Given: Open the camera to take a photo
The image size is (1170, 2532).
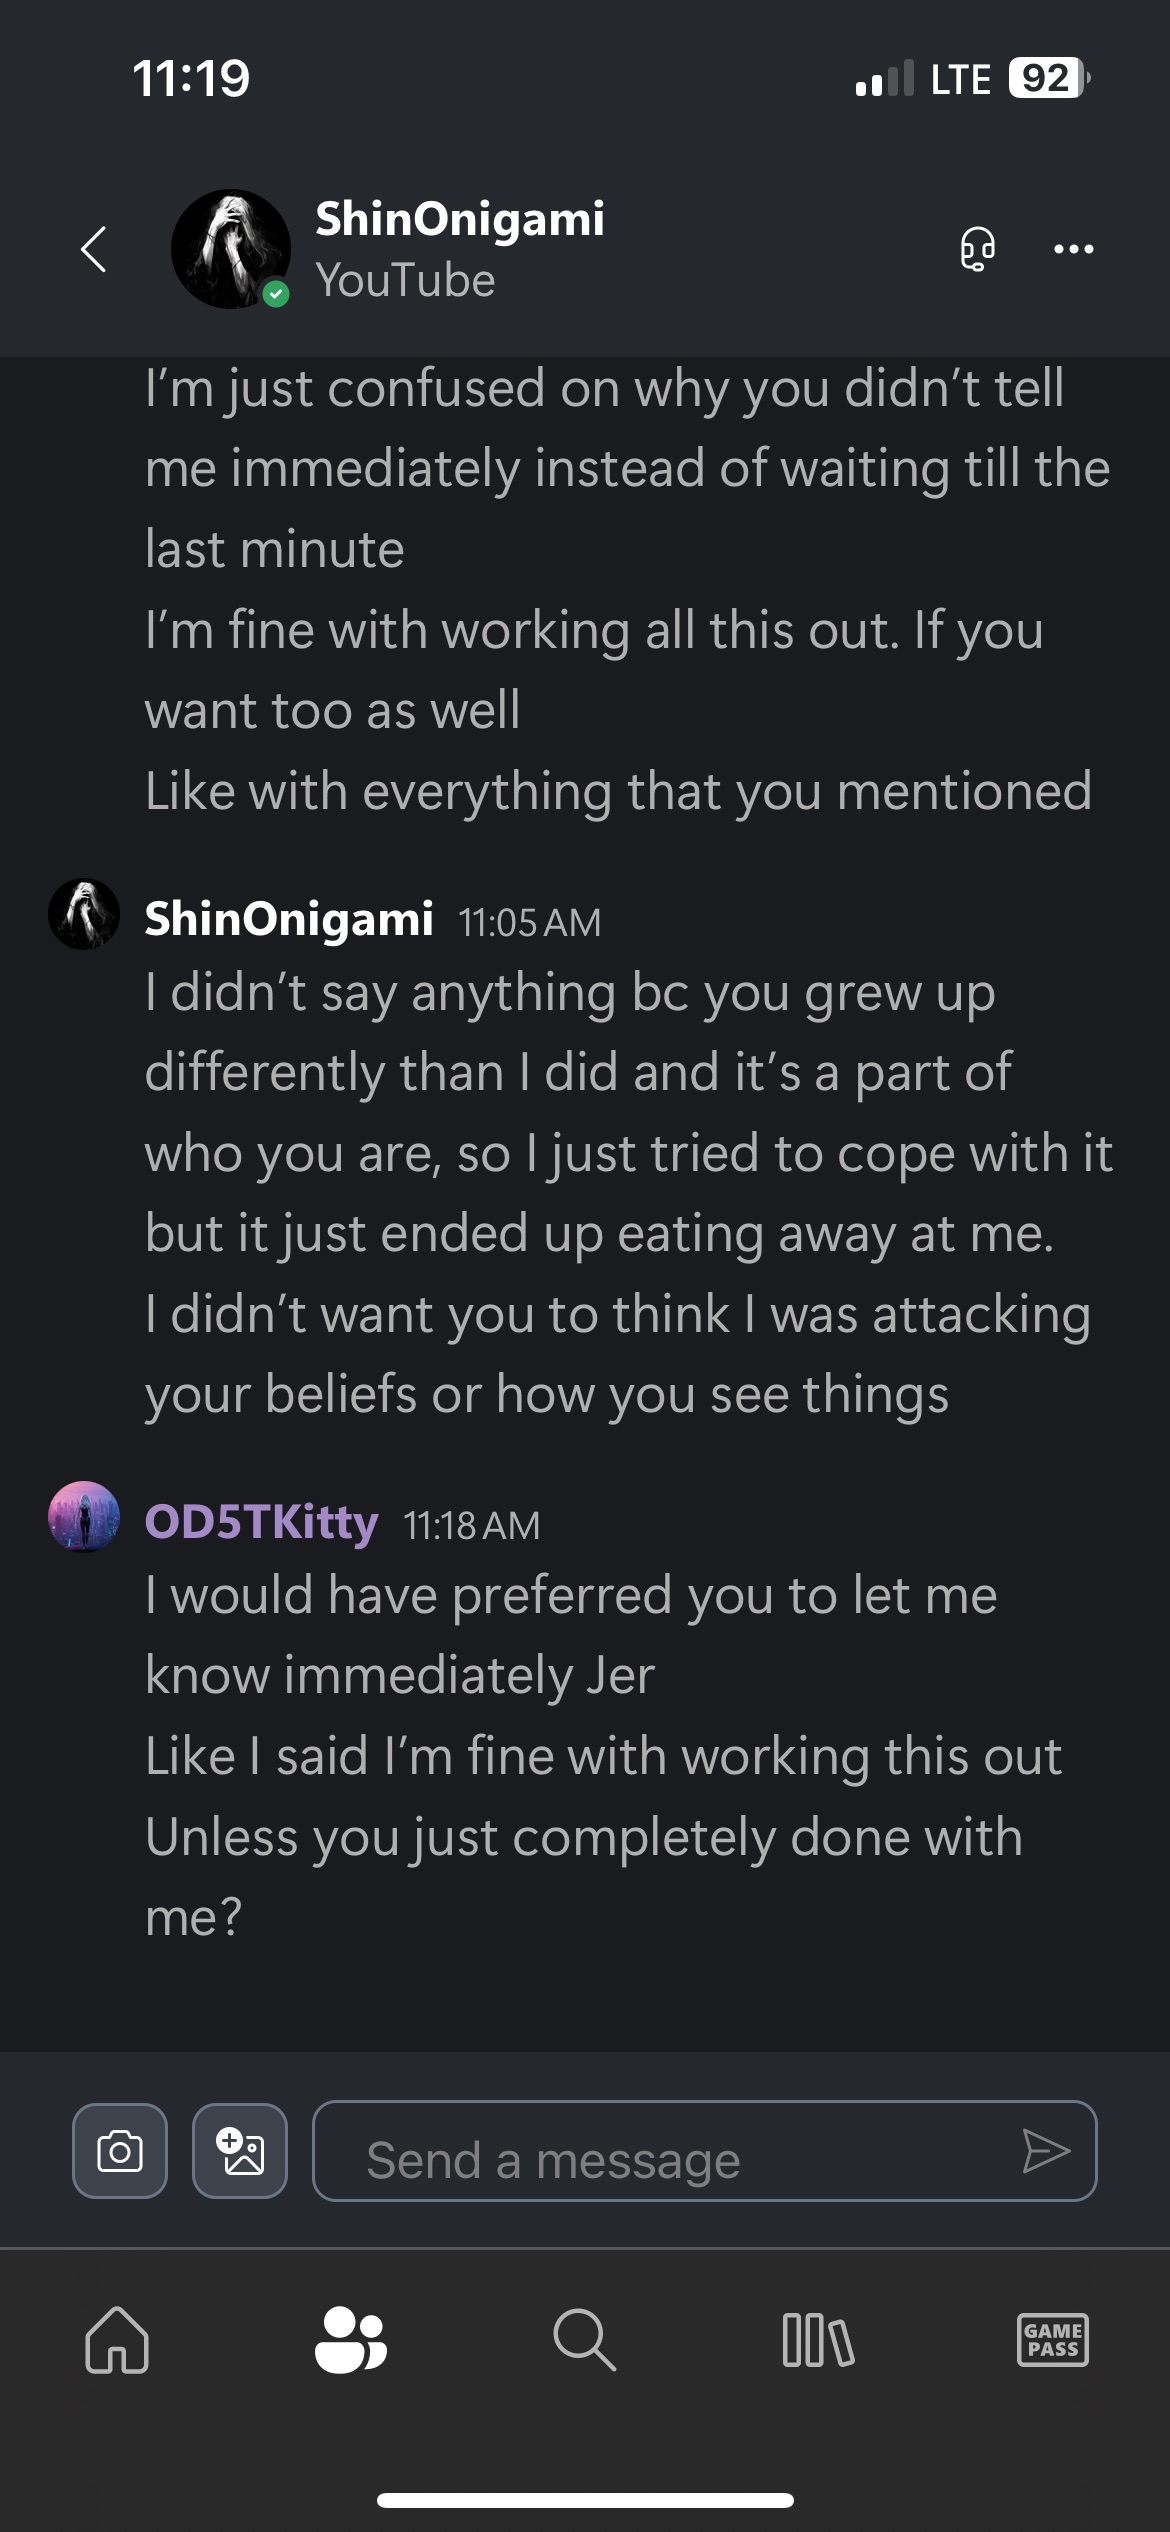Looking at the screenshot, I should 120,2150.
